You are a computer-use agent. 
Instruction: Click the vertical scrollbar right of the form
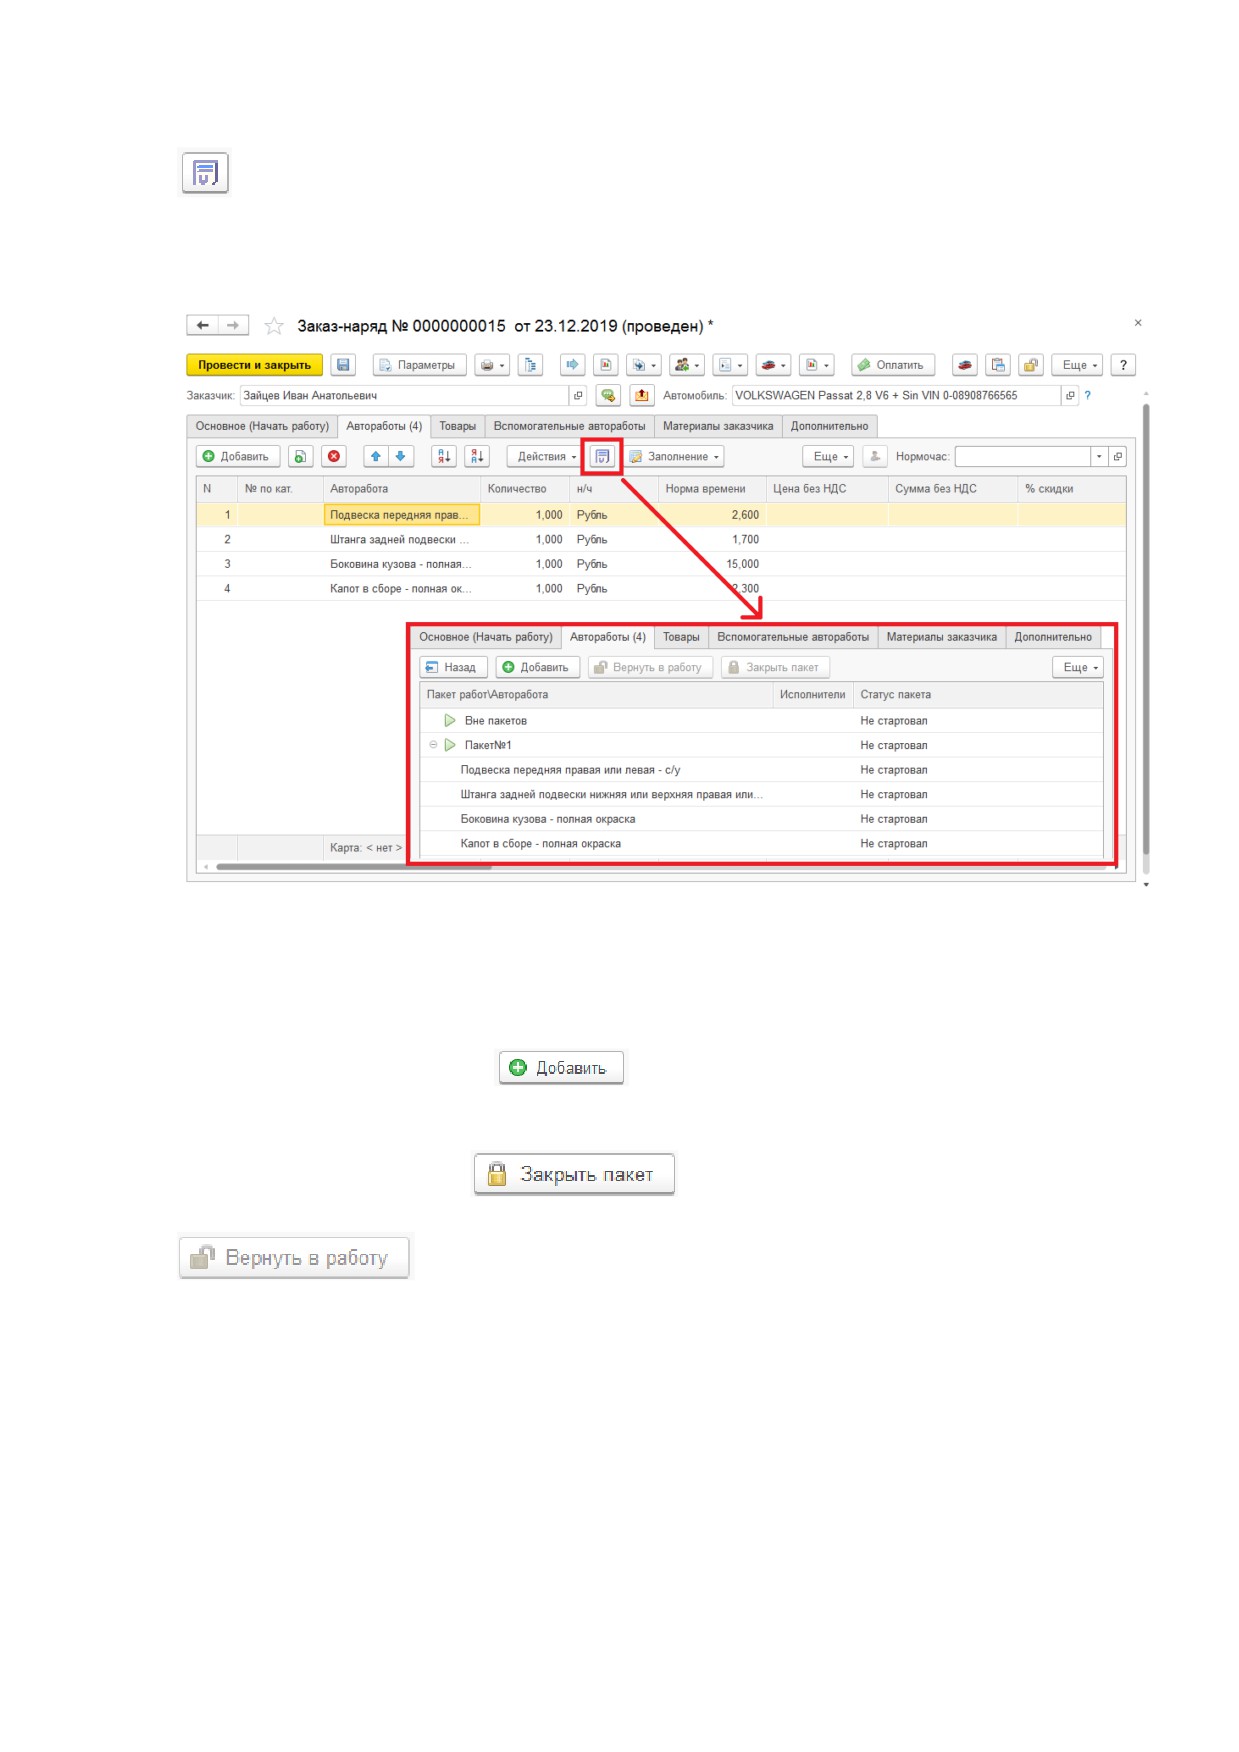pyautogui.click(x=1146, y=630)
